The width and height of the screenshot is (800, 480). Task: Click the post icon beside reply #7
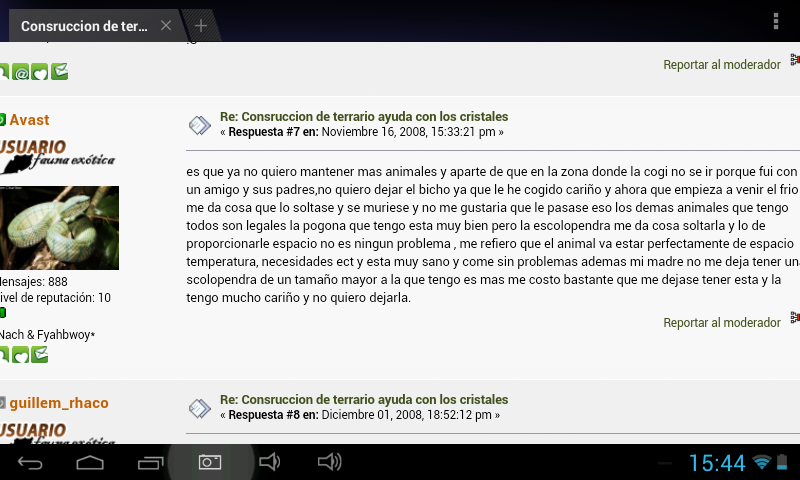[199, 125]
